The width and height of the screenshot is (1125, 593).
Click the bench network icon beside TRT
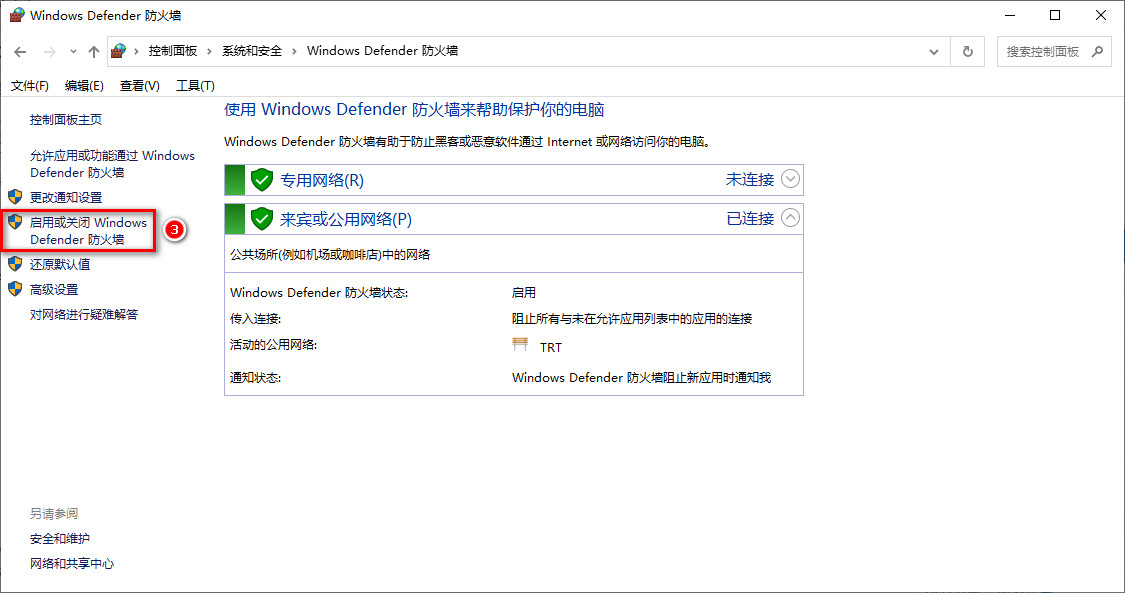(x=520, y=345)
